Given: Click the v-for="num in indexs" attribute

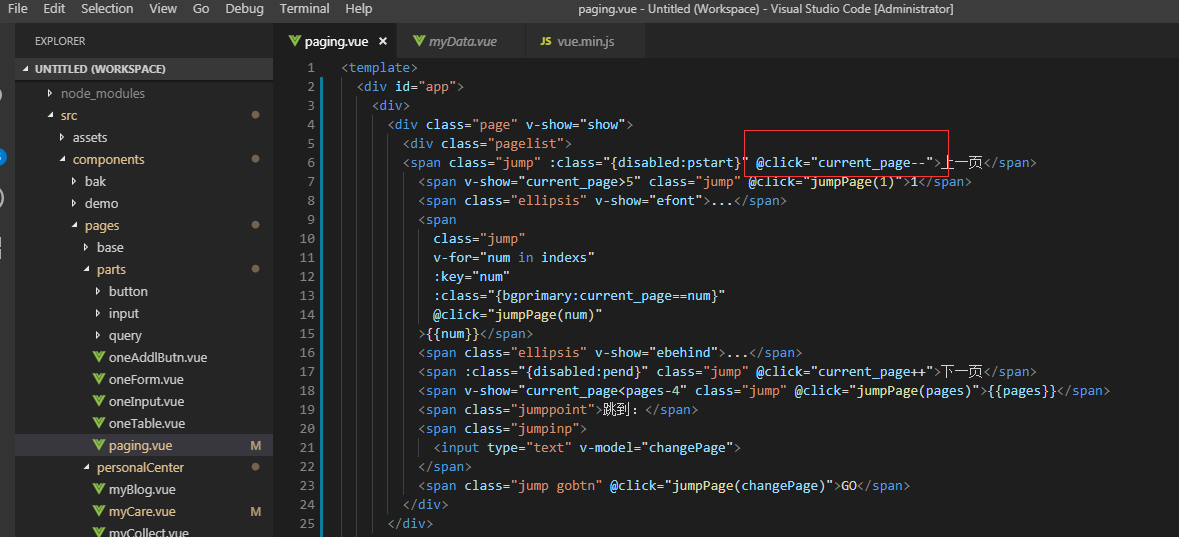Looking at the screenshot, I should 514,257.
